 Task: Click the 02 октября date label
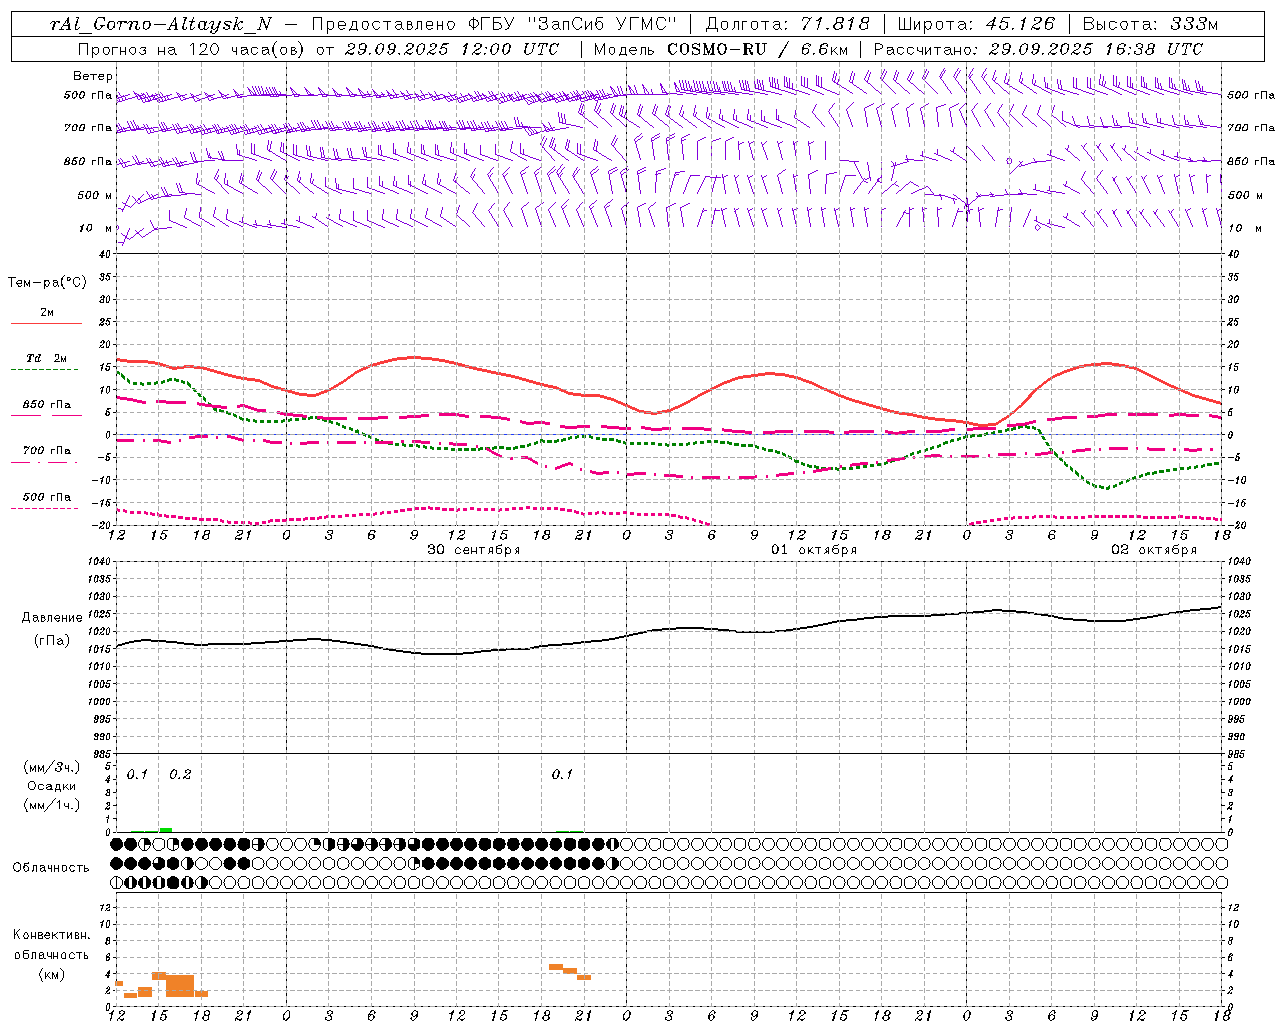[x=1154, y=550]
